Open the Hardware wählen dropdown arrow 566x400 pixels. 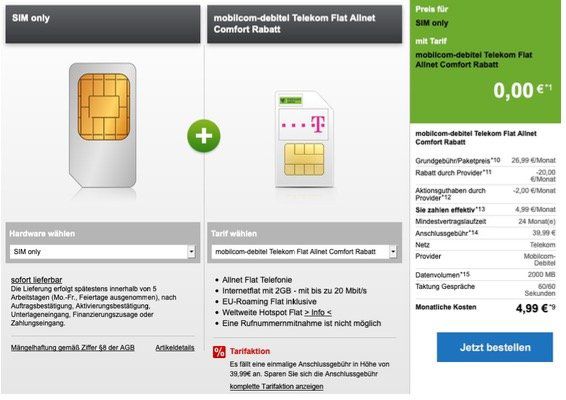(x=191, y=252)
